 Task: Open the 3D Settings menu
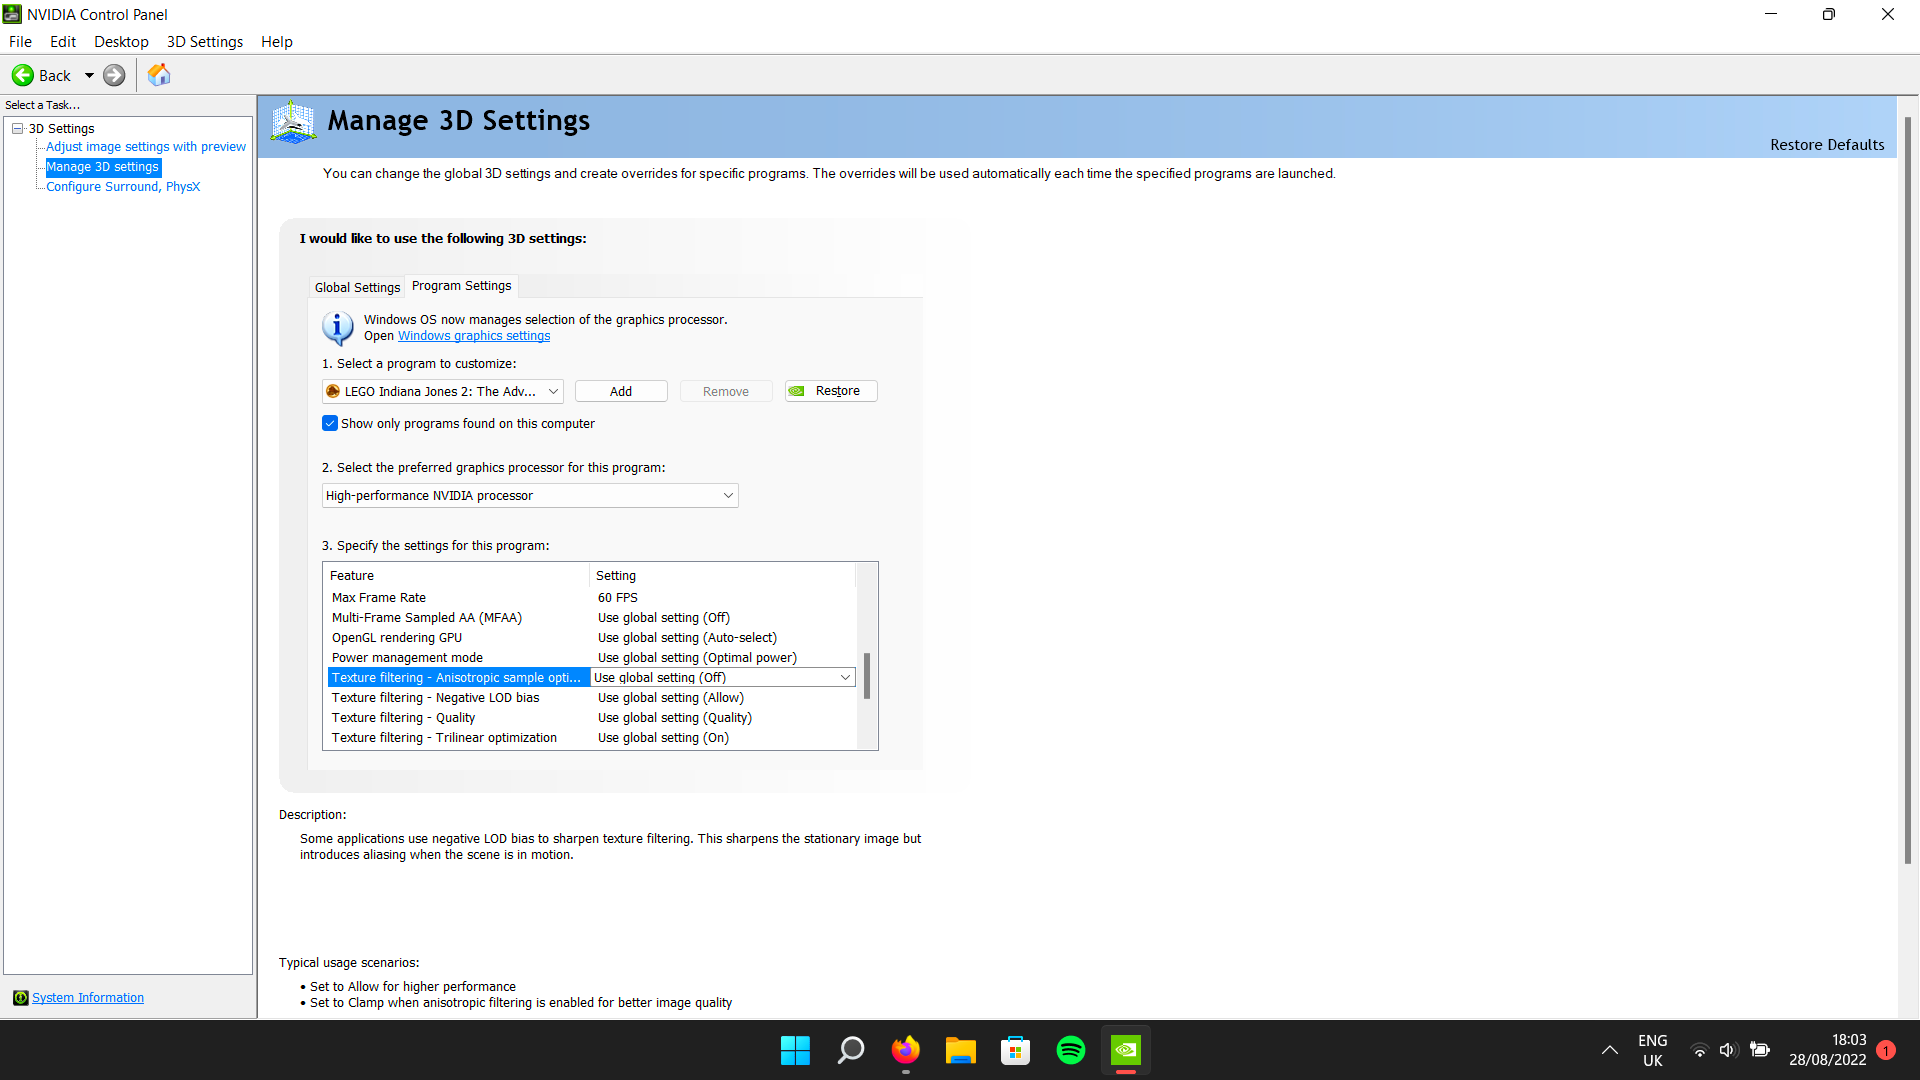pos(205,42)
